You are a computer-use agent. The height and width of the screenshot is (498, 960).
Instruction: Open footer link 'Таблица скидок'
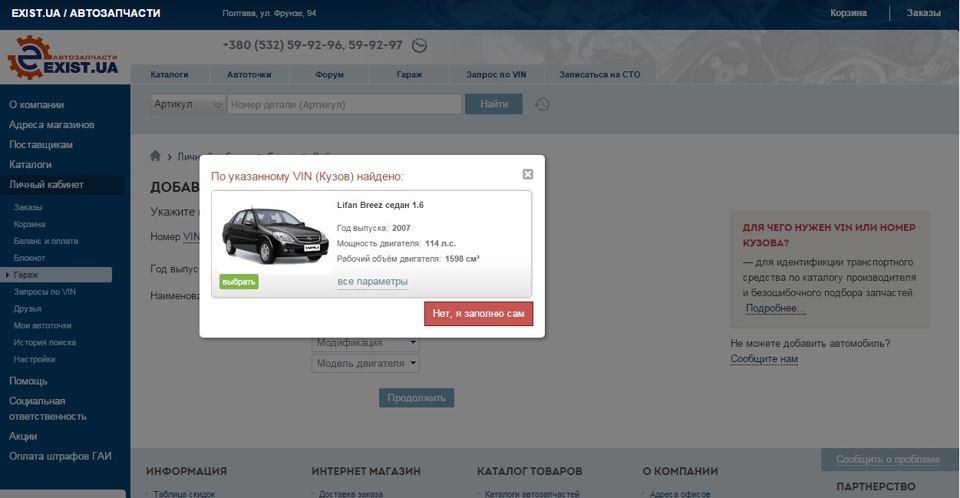tap(184, 494)
